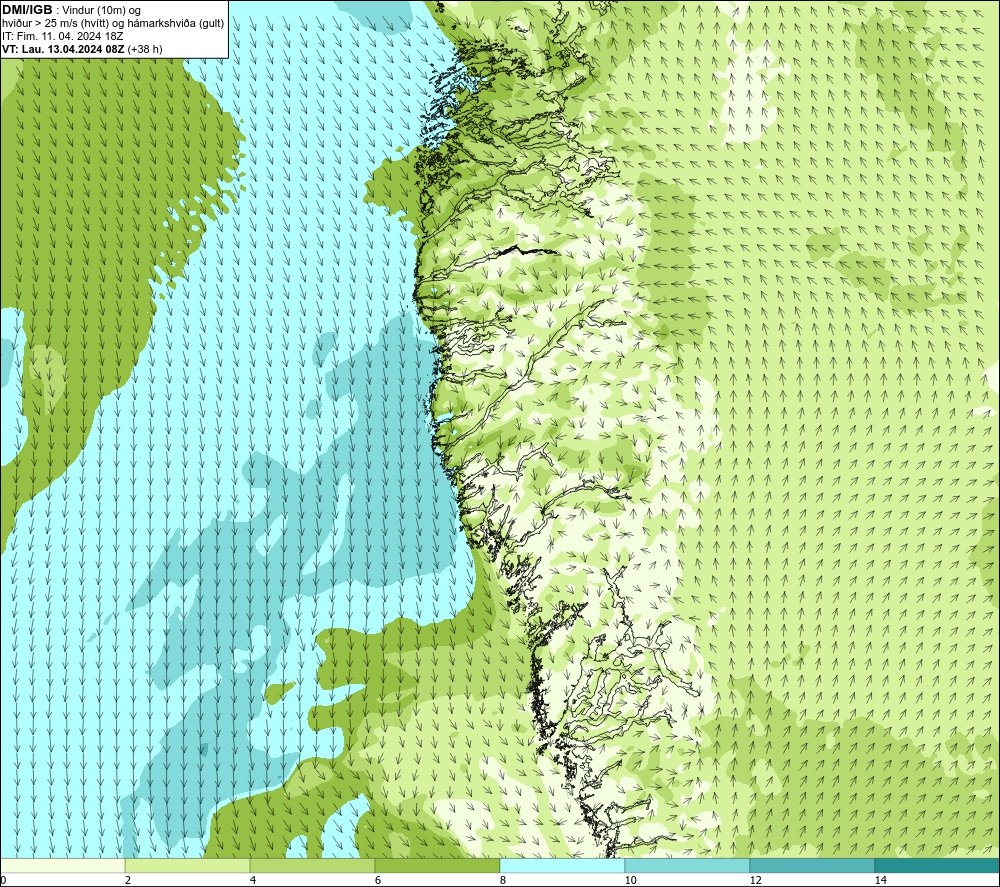Image resolution: width=1000 pixels, height=887 pixels.
Task: Click the 12–14 m/s darker teal swatch
Action: 812,866
